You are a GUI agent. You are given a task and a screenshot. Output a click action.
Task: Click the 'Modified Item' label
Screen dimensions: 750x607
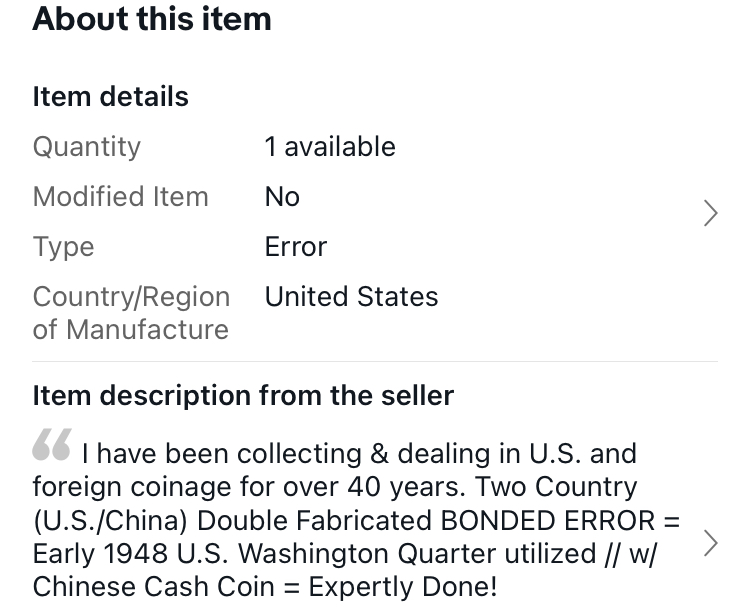coord(121,197)
